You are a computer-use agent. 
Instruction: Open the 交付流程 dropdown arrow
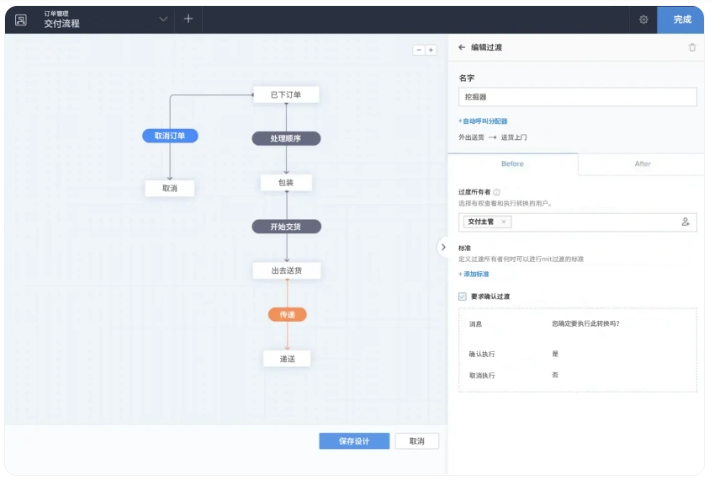[x=164, y=20]
